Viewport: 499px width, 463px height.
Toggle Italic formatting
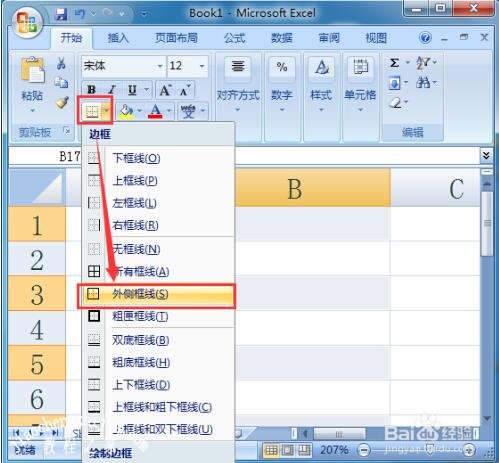[x=112, y=90]
